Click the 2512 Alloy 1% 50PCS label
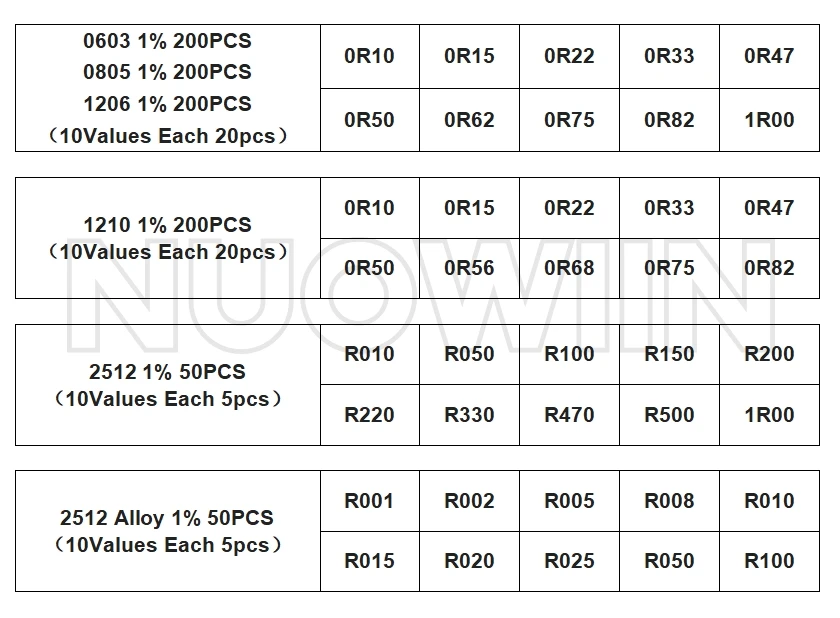840x618 pixels. (167, 518)
